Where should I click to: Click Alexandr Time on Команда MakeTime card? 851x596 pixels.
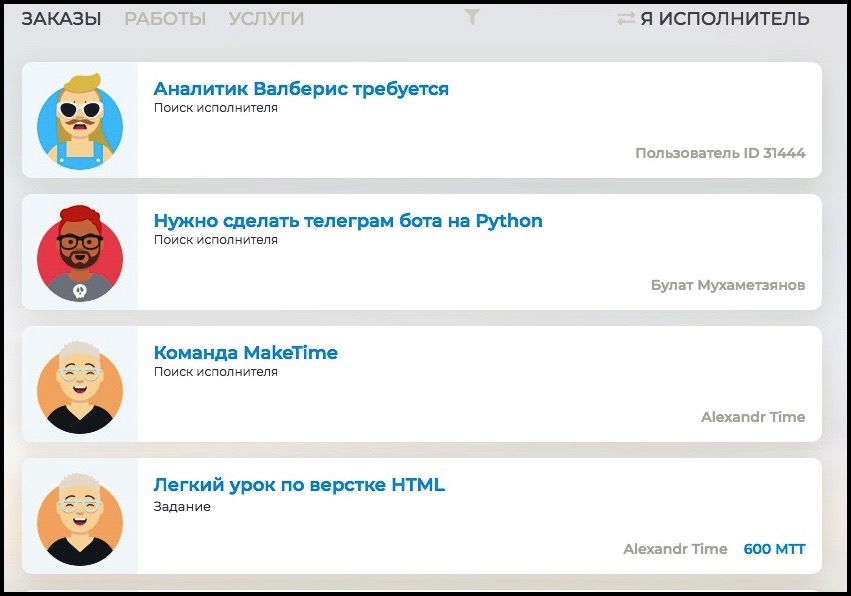coord(752,417)
